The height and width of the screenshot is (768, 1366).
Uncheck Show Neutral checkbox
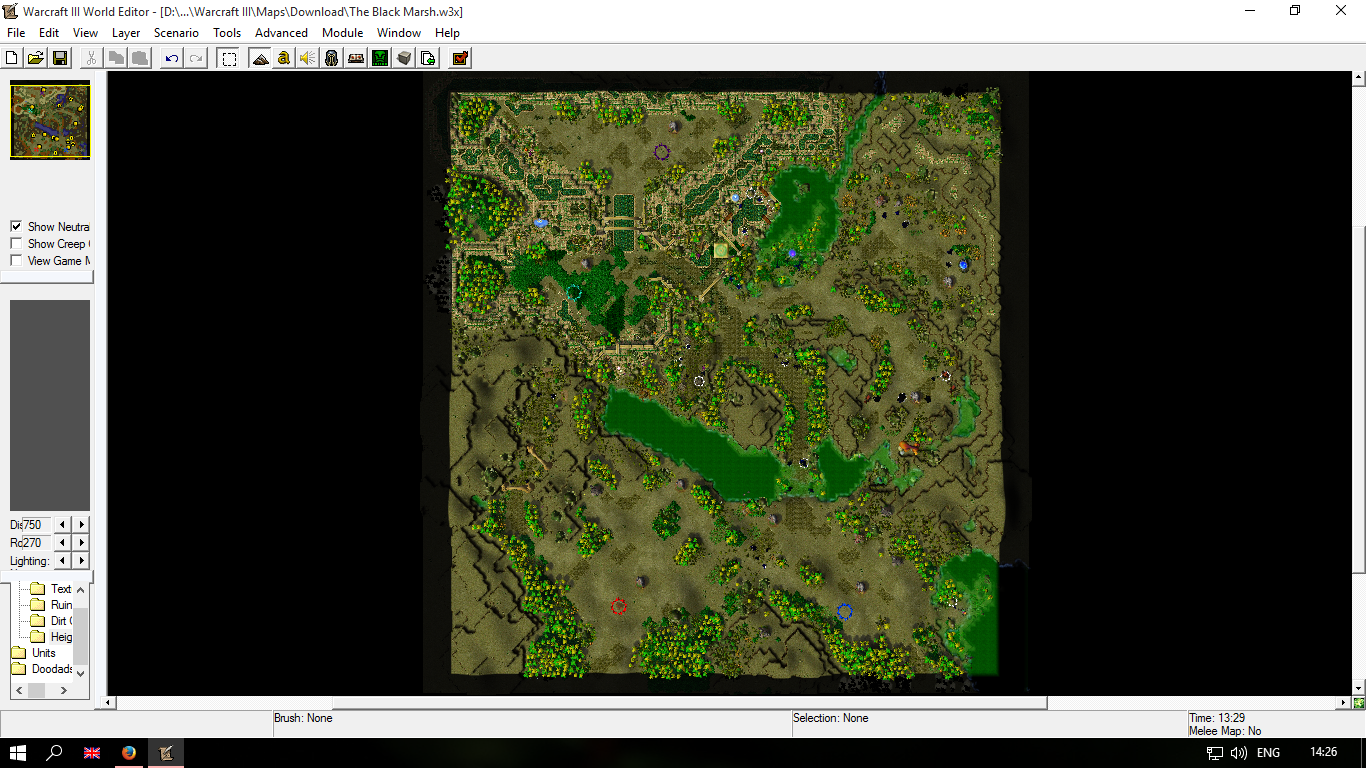[x=16, y=227]
